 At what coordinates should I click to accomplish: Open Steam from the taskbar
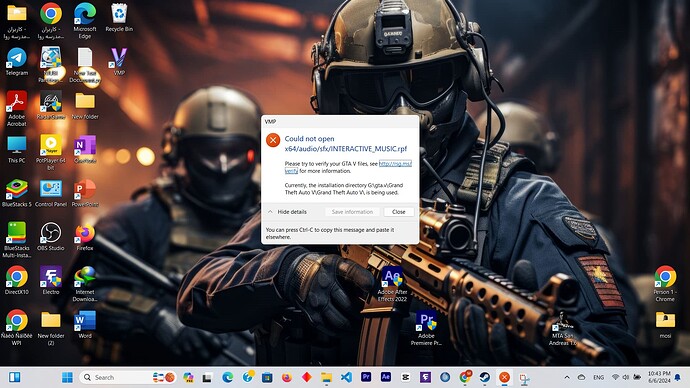coord(484,377)
